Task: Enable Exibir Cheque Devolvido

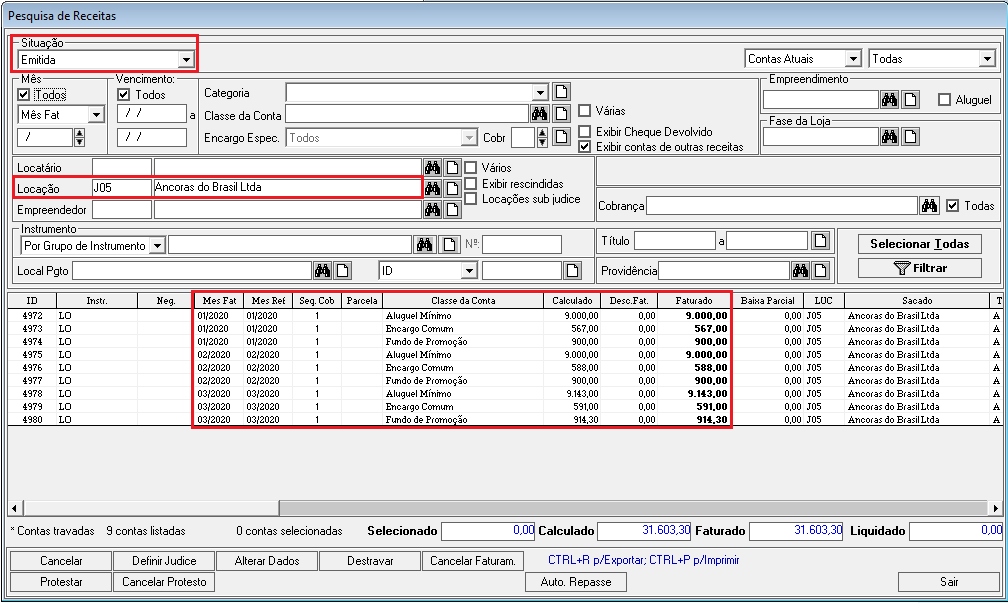Action: (584, 131)
